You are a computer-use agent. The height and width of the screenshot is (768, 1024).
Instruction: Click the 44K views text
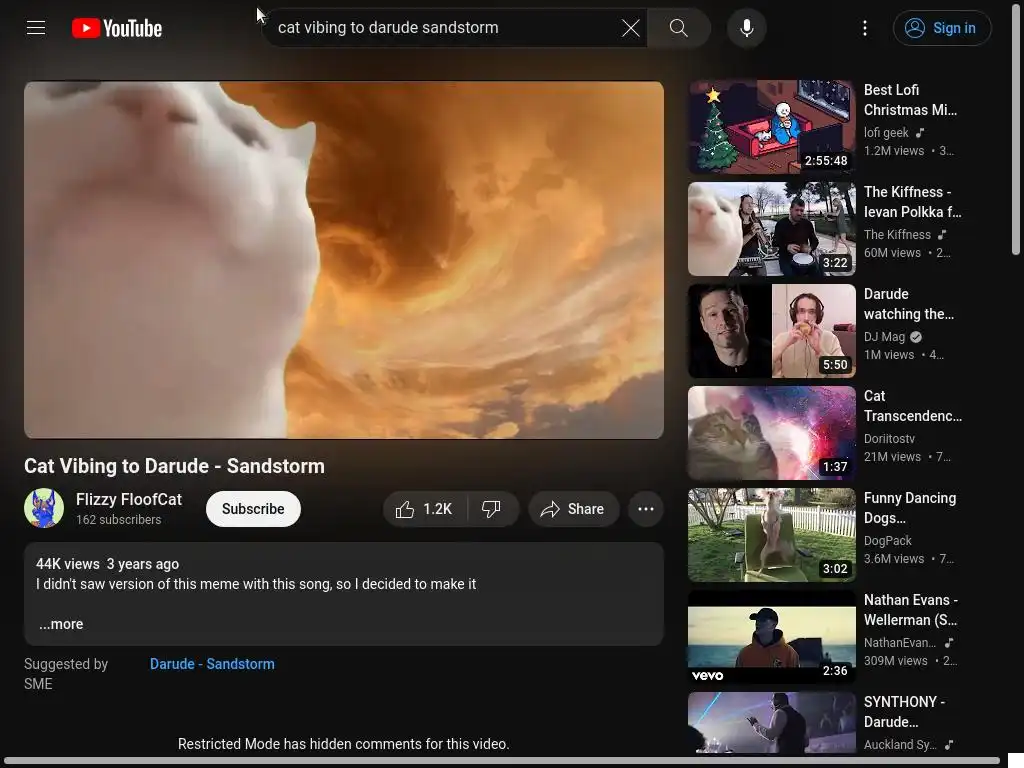click(x=67, y=564)
